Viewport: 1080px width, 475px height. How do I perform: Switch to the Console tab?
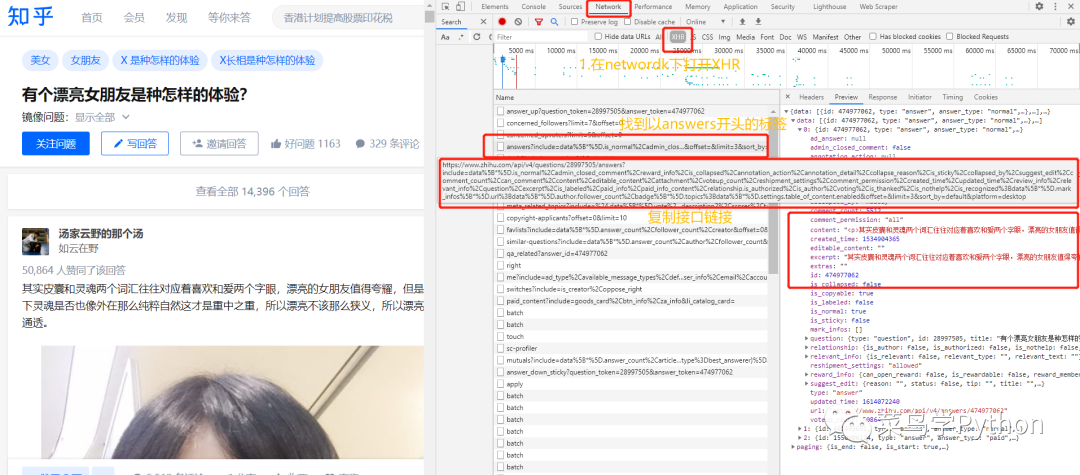pyautogui.click(x=534, y=7)
